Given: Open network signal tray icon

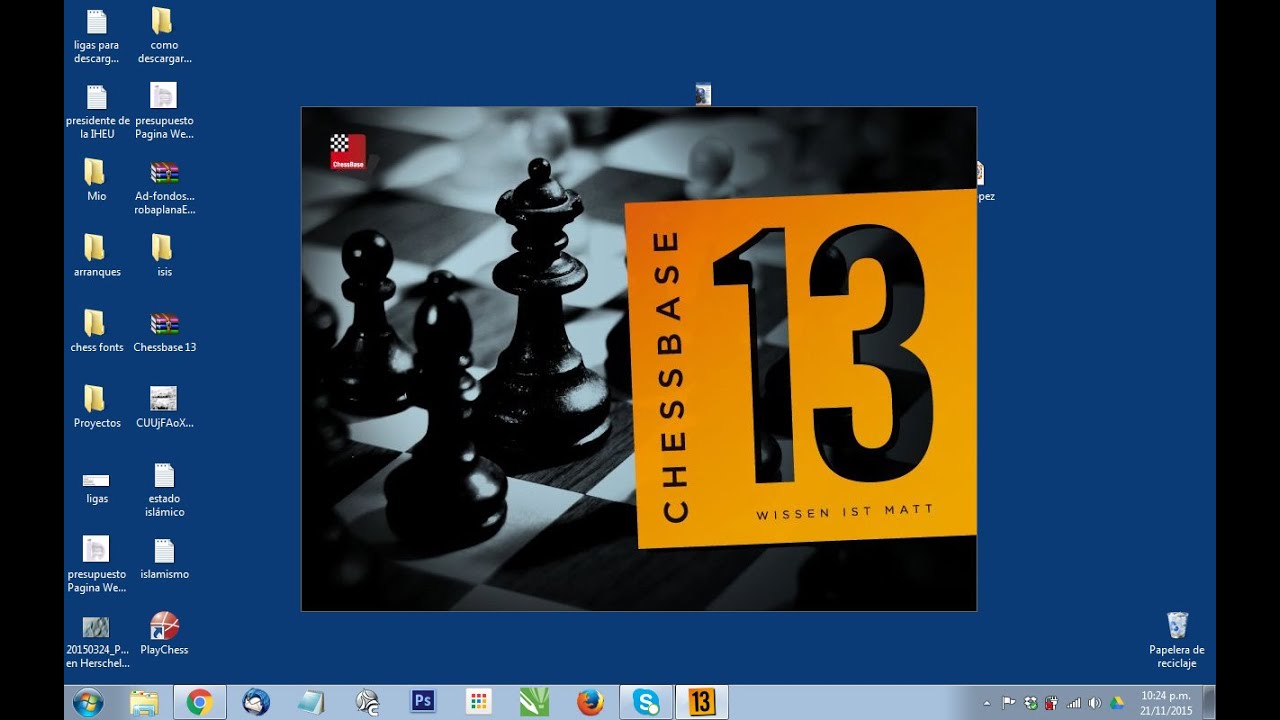Looking at the screenshot, I should [1073, 703].
